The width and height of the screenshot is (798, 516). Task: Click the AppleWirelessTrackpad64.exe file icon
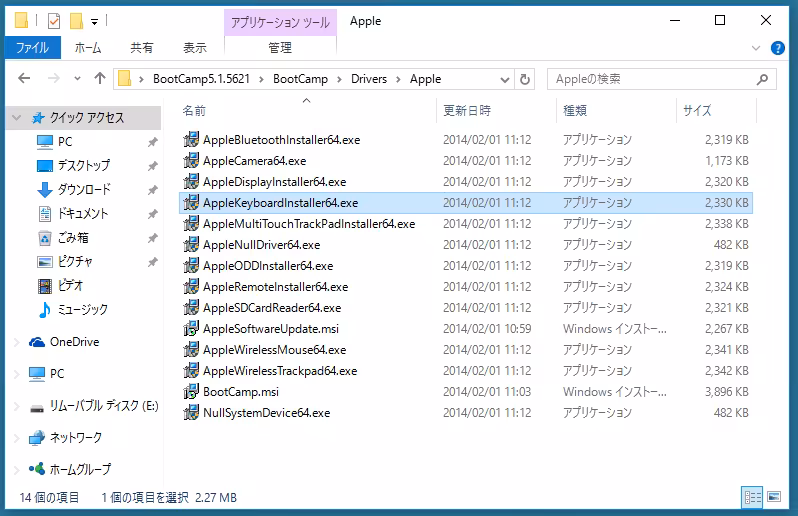pos(191,370)
